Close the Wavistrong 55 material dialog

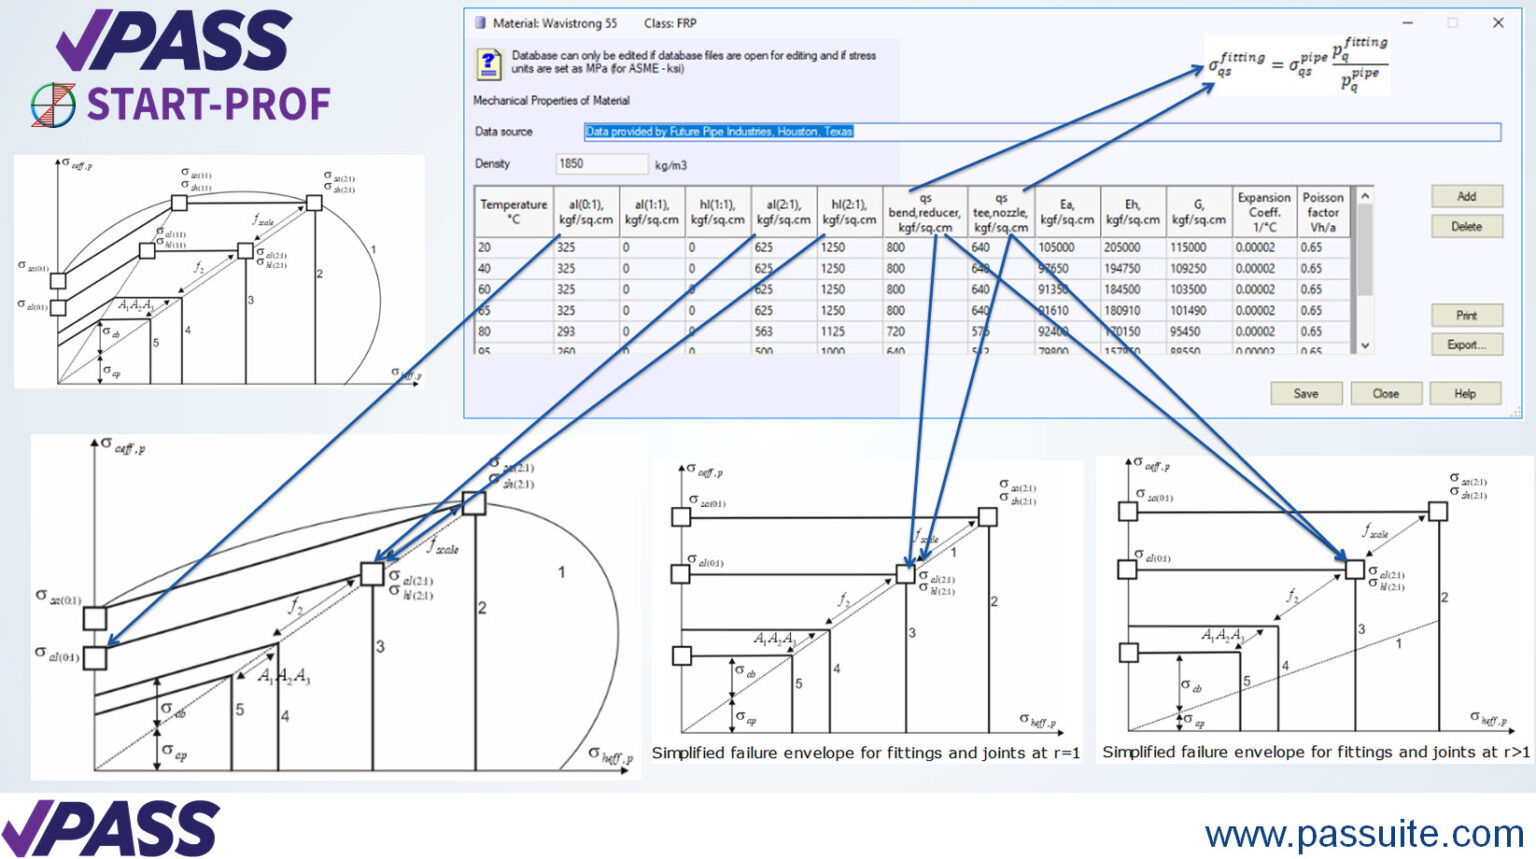pyautogui.click(x=1386, y=393)
